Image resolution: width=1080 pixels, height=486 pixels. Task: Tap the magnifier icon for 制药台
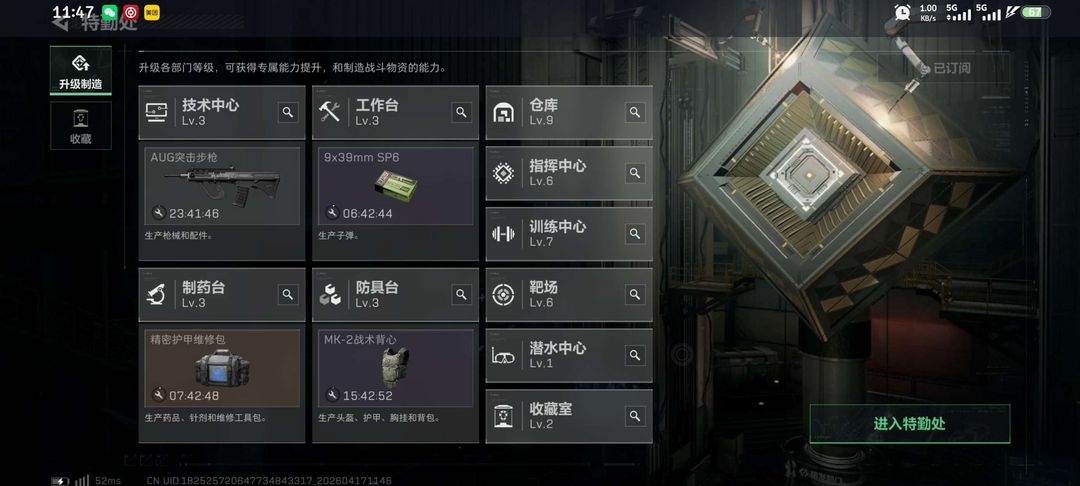[288, 295]
